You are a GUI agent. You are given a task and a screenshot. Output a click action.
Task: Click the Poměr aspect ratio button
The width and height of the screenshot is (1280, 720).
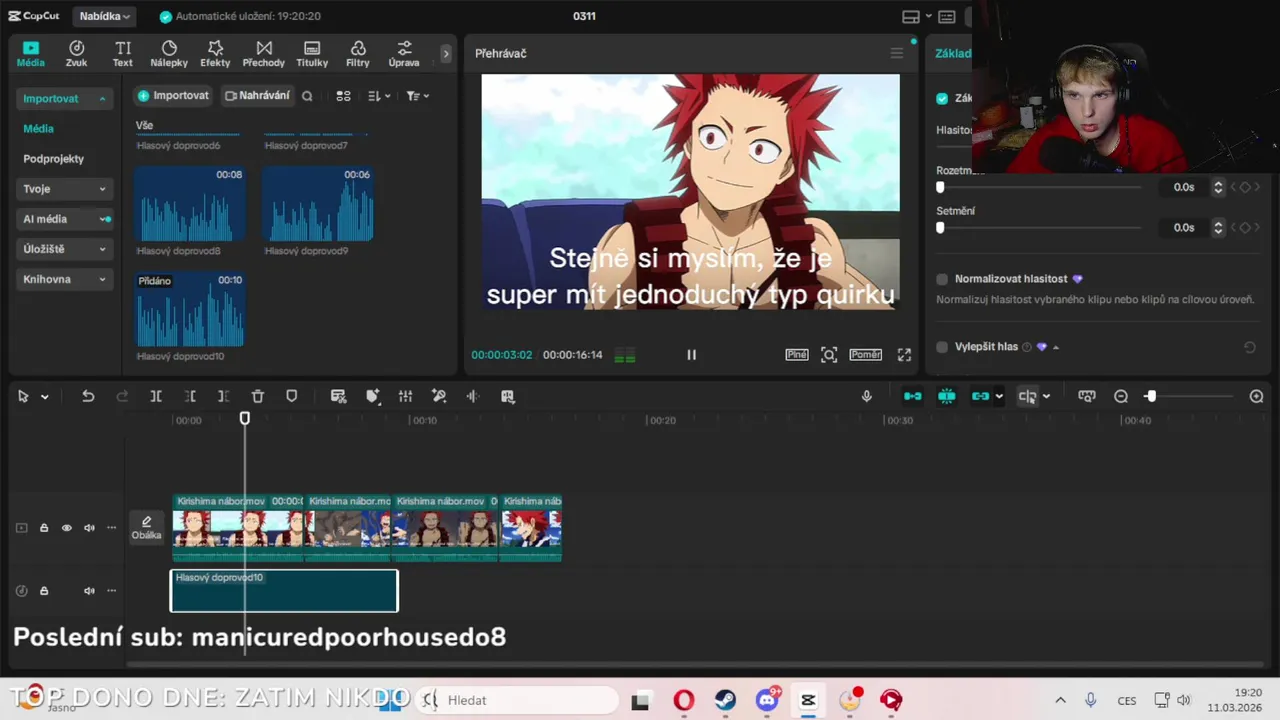pyautogui.click(x=866, y=355)
